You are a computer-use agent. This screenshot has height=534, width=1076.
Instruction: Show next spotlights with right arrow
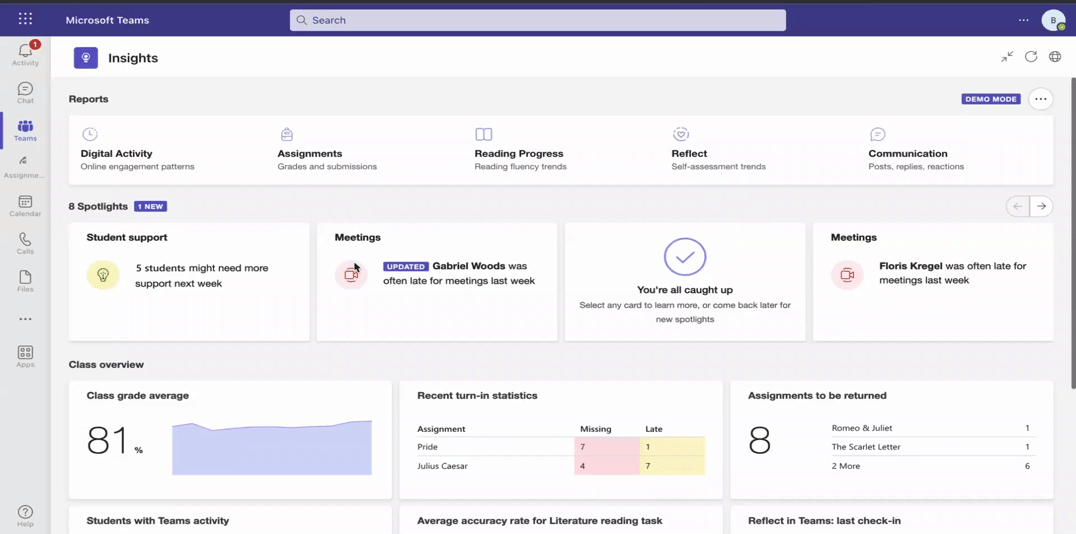tap(1041, 206)
